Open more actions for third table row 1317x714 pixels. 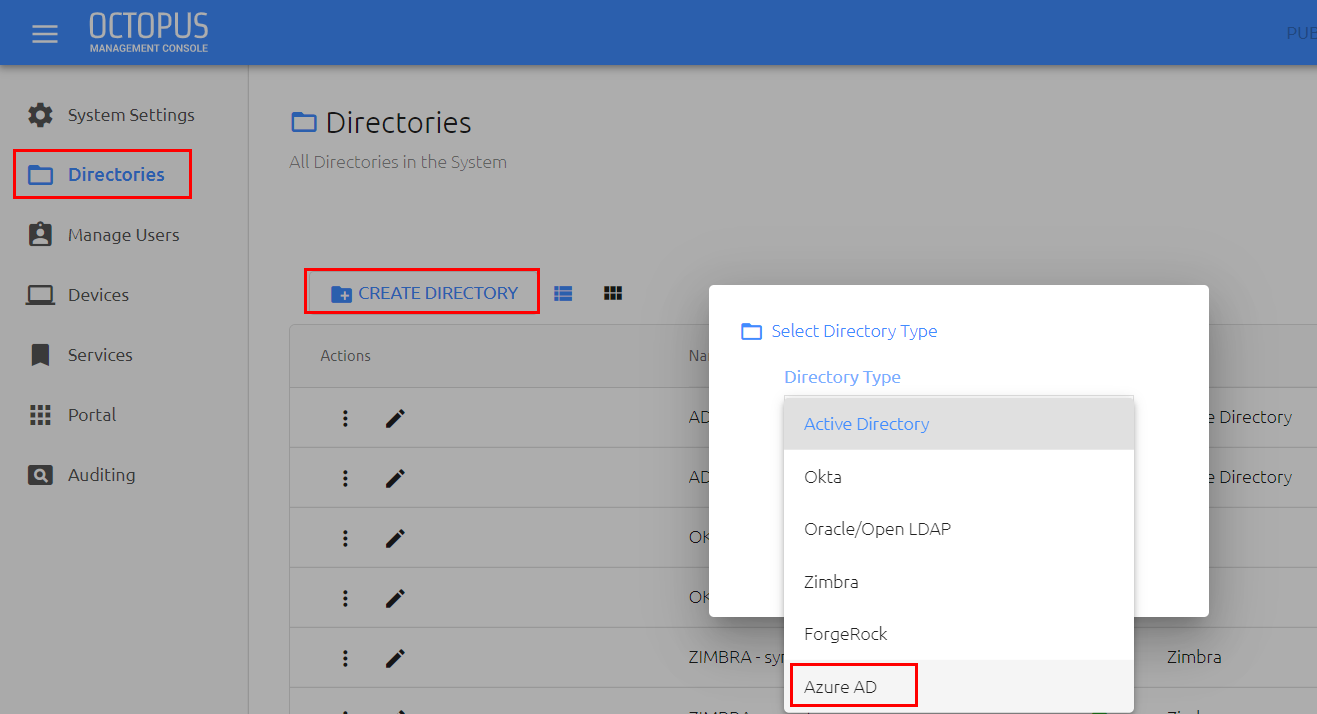pyautogui.click(x=345, y=538)
